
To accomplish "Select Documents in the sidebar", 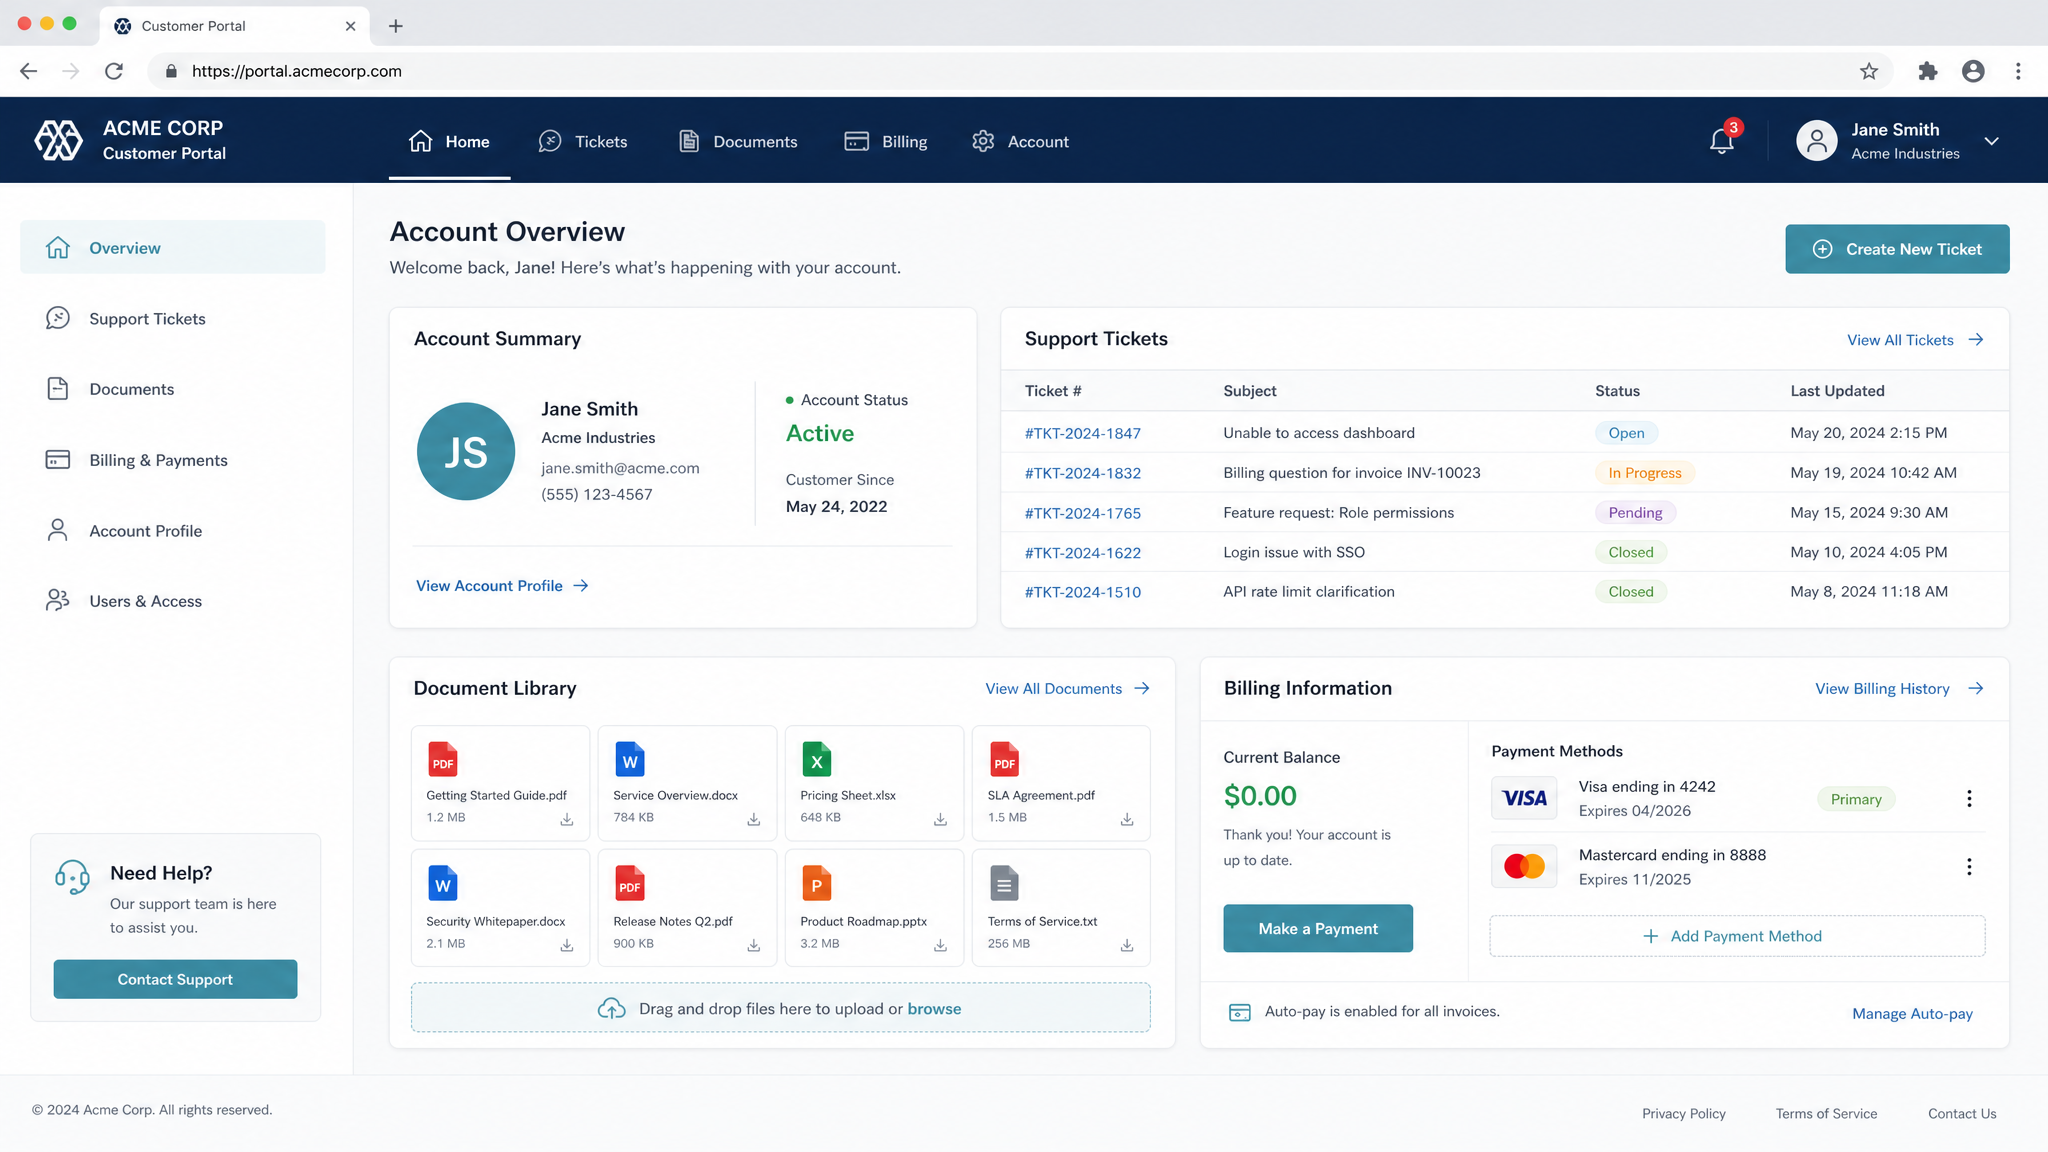I will (173, 389).
